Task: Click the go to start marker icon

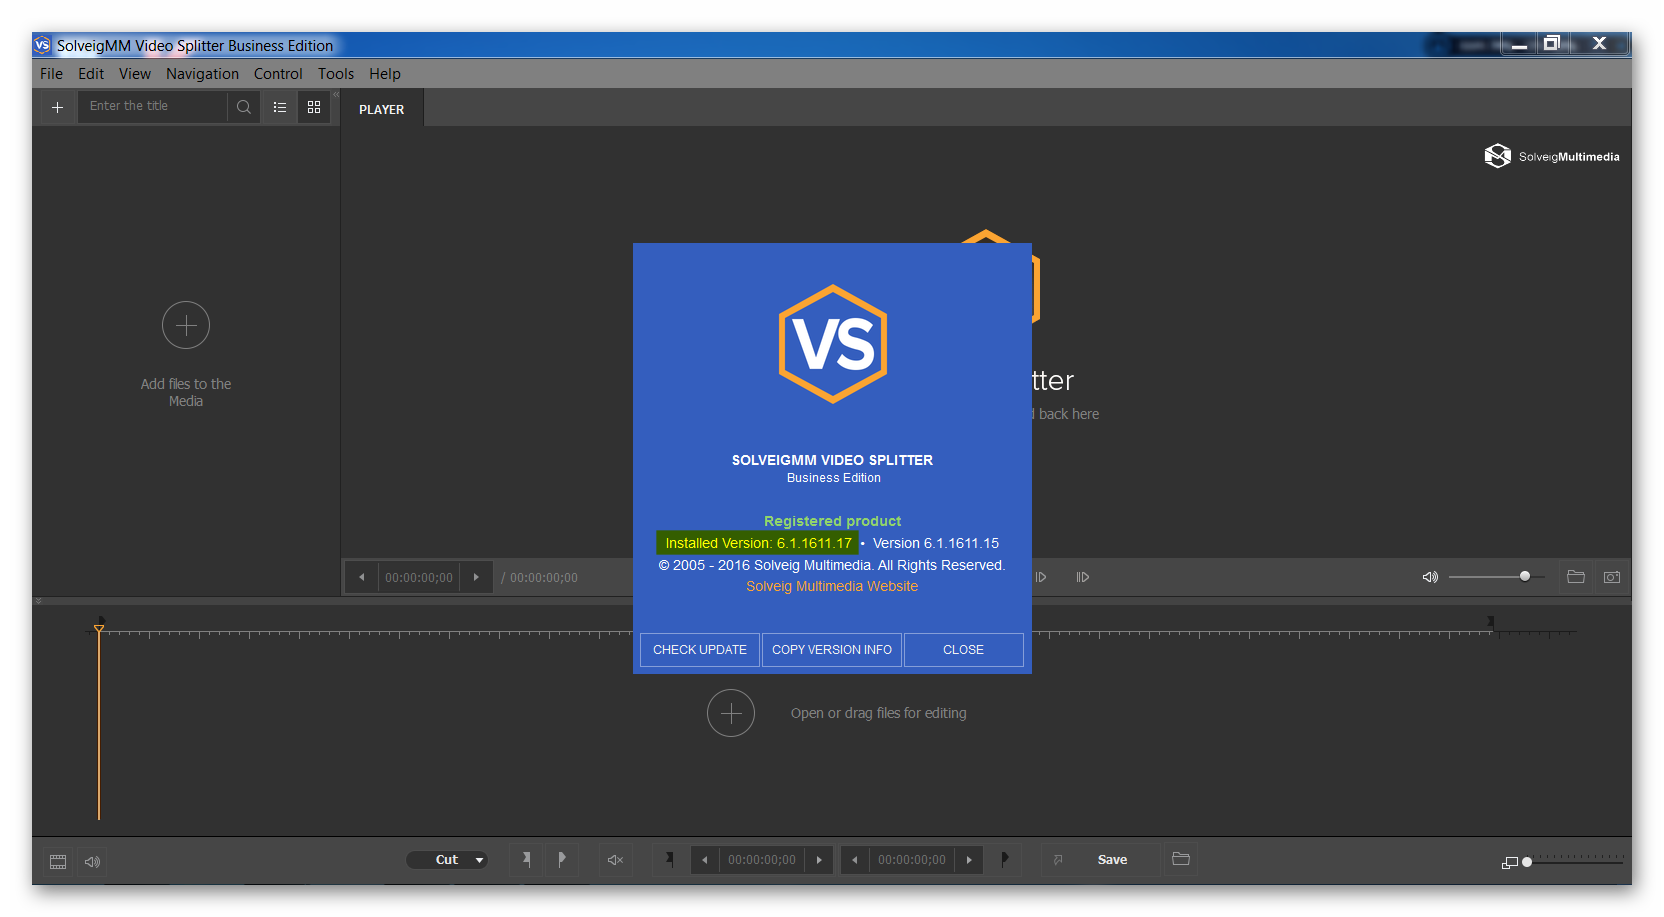Action: (x=669, y=859)
